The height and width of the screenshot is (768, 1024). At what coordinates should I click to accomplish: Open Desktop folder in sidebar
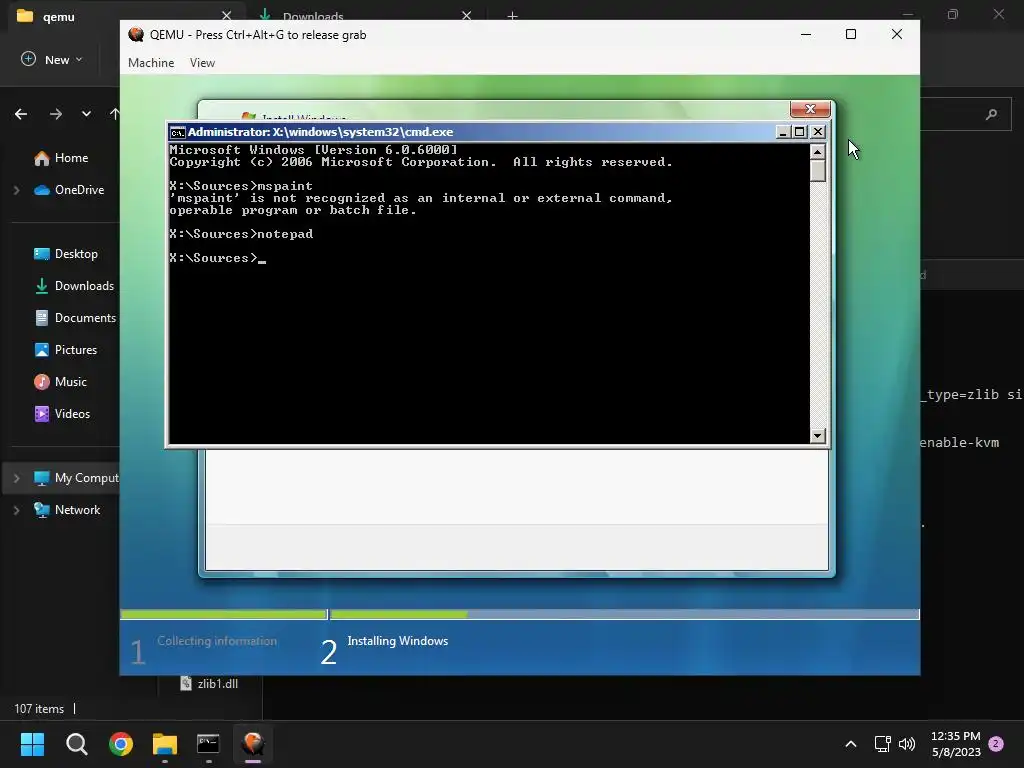tap(76, 254)
